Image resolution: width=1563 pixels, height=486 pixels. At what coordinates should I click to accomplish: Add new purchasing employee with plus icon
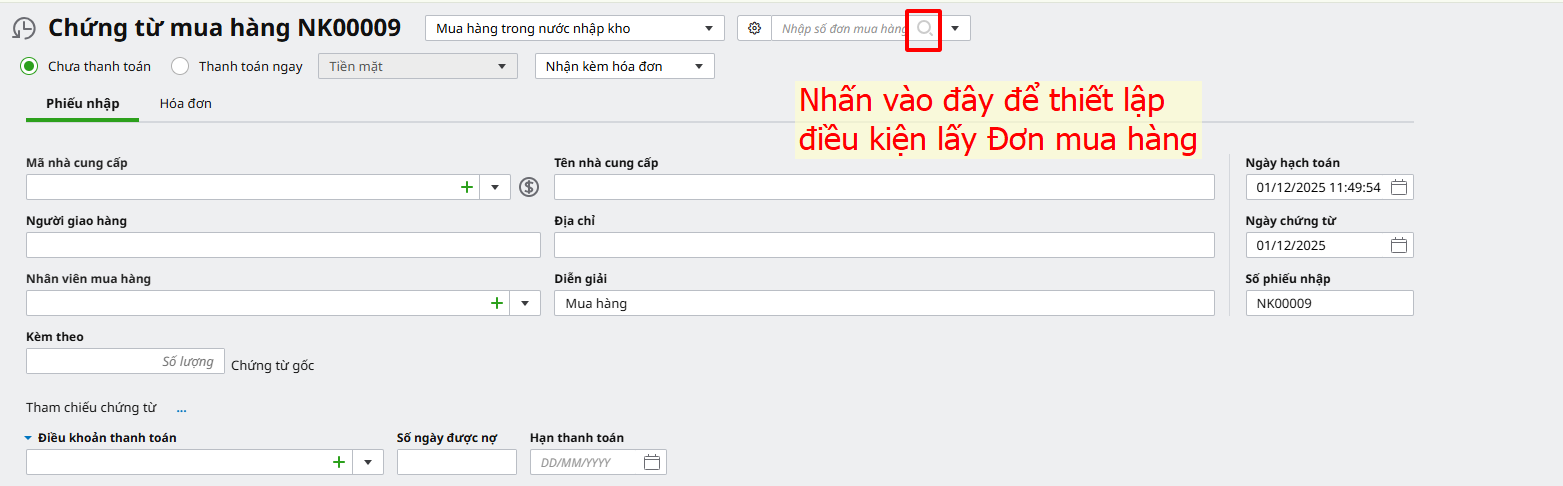[496, 303]
